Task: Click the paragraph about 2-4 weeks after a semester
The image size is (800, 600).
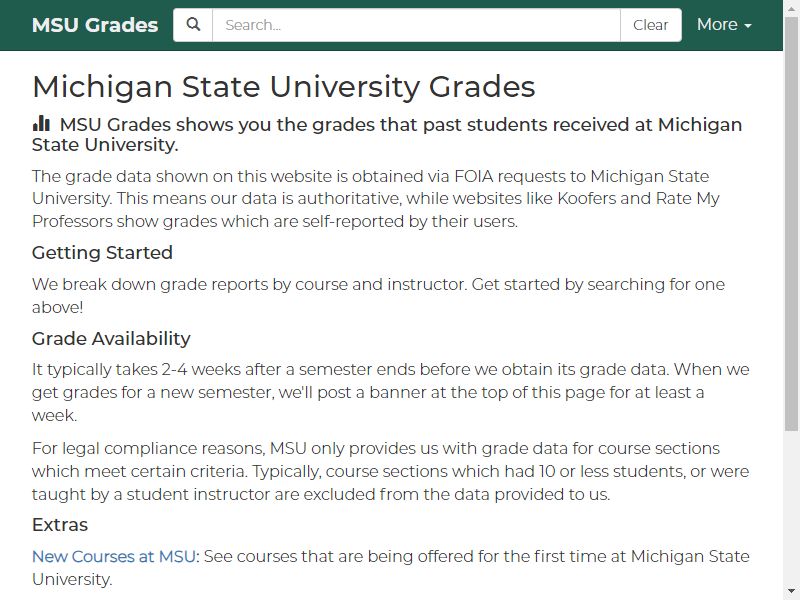Action: point(390,392)
